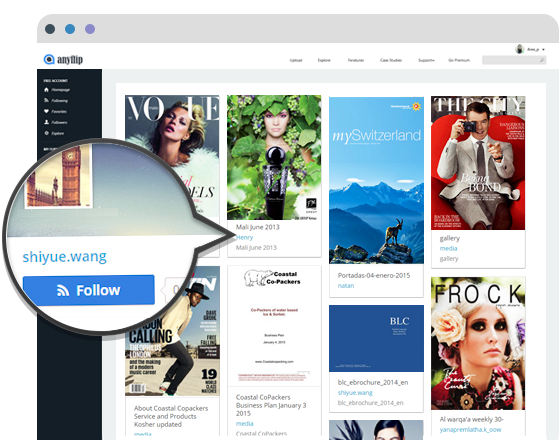
Task: Click the 'Portadas-04-enero-2015' title
Action: (x=374, y=275)
